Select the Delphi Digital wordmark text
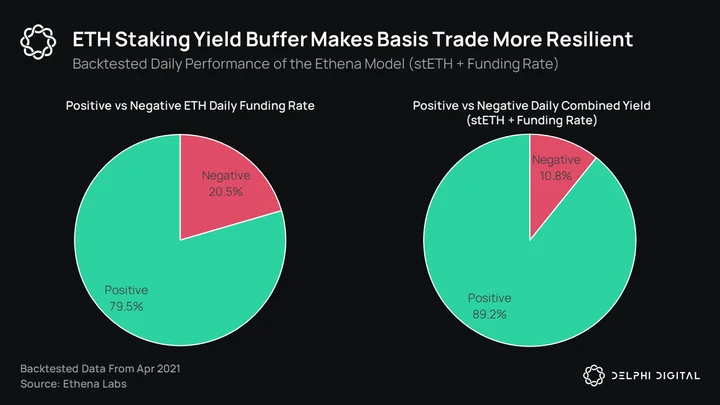Screen dimensions: 720x405 click(x=656, y=376)
